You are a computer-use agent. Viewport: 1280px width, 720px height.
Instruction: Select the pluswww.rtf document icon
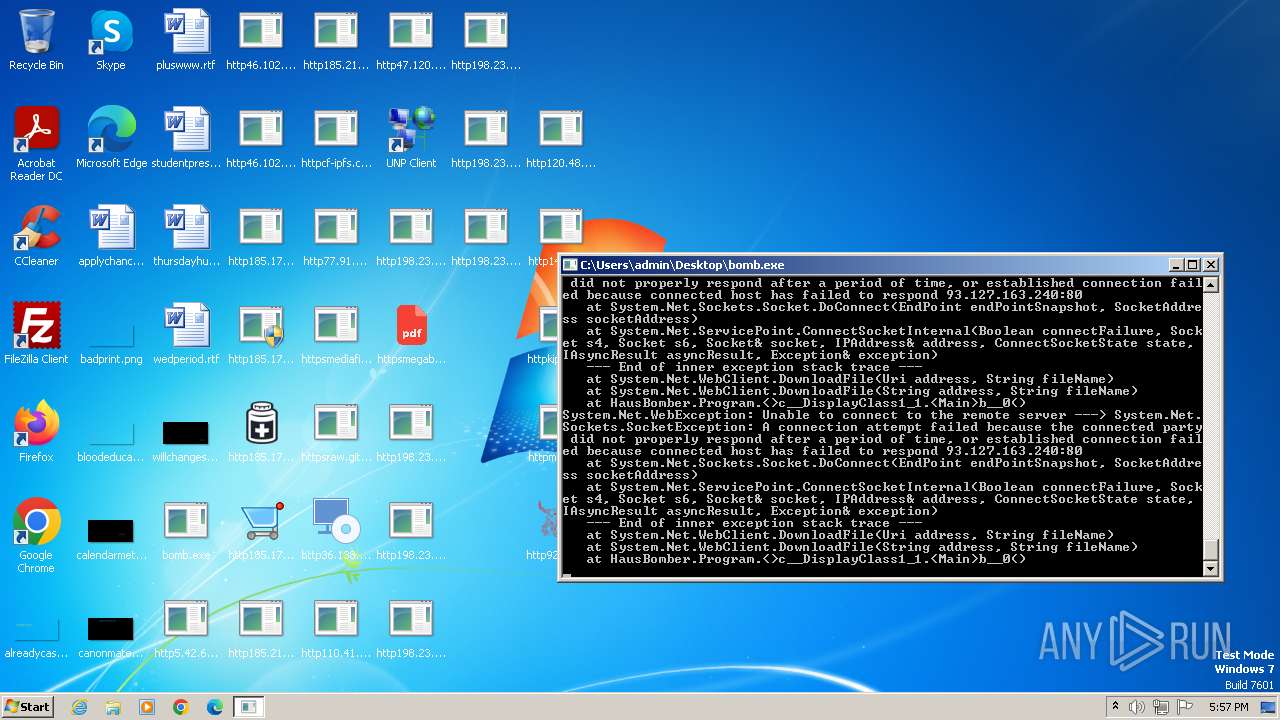click(x=186, y=40)
